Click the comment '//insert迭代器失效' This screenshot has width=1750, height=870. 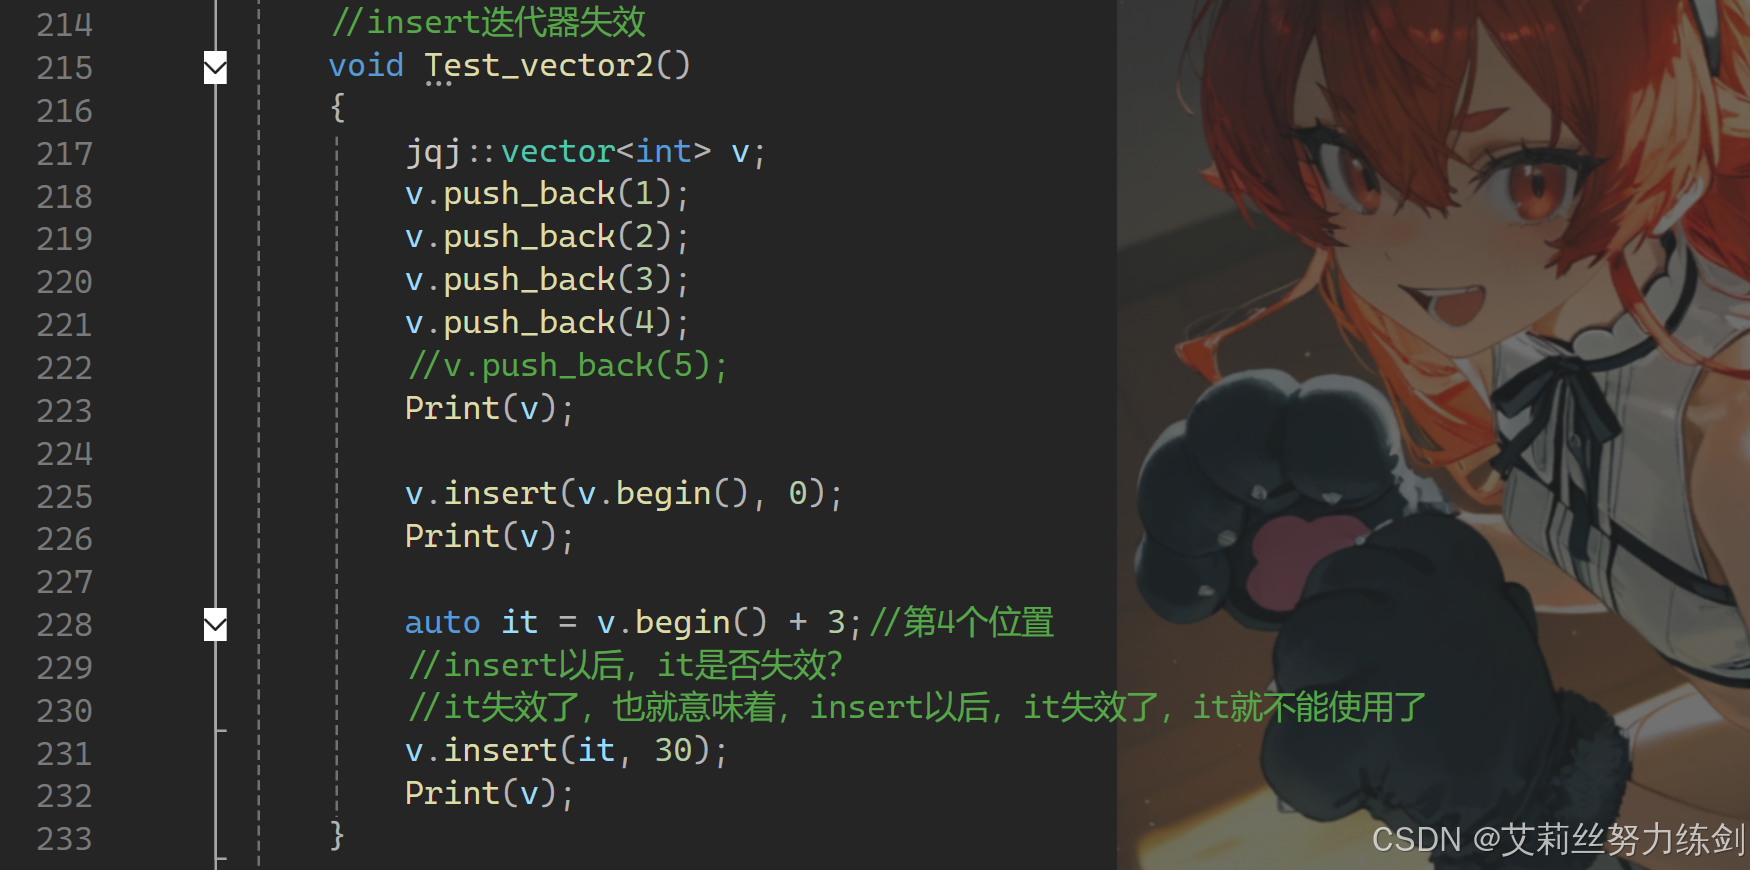tap(489, 23)
